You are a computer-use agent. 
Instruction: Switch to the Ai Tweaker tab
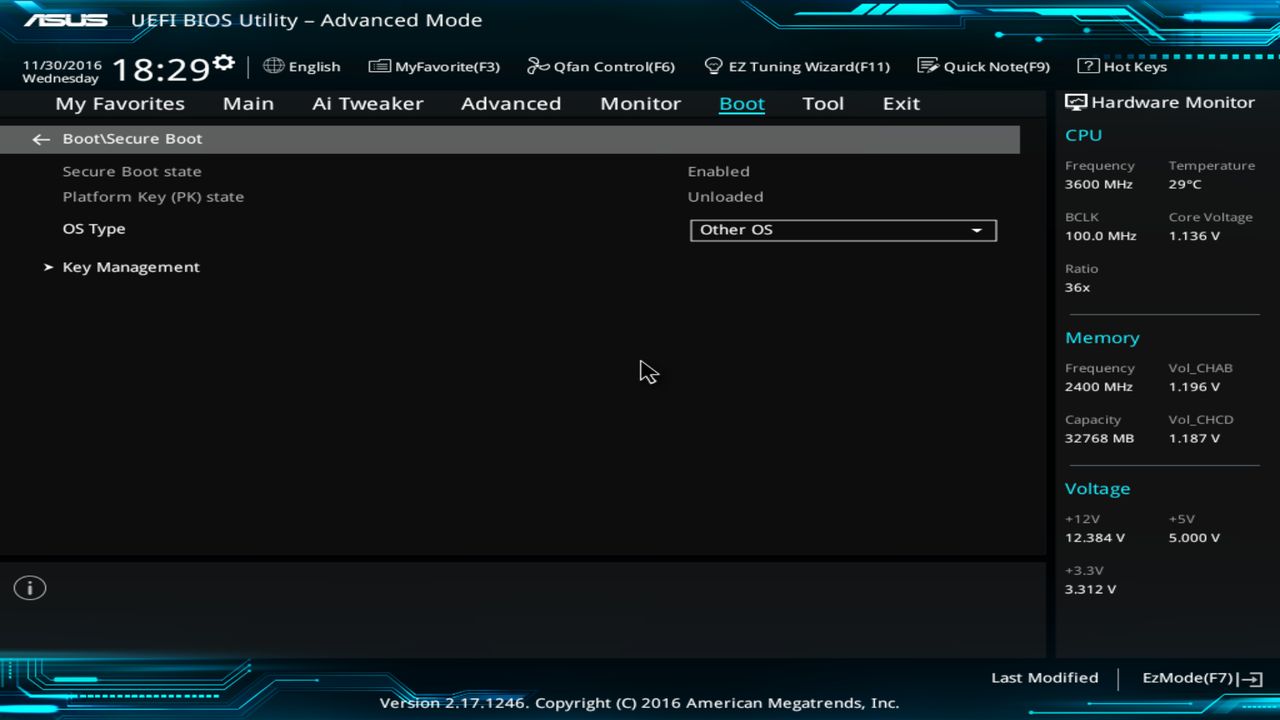tap(367, 103)
